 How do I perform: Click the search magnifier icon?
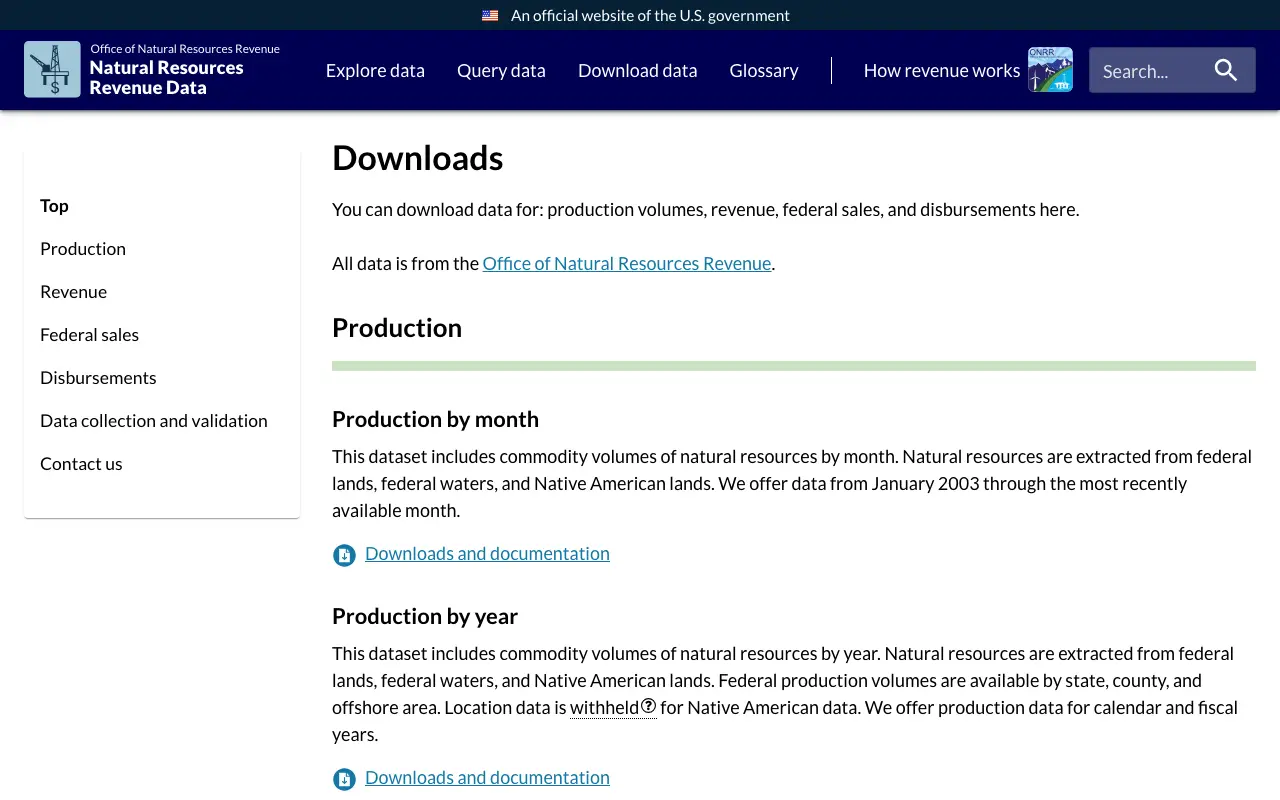(x=1226, y=70)
